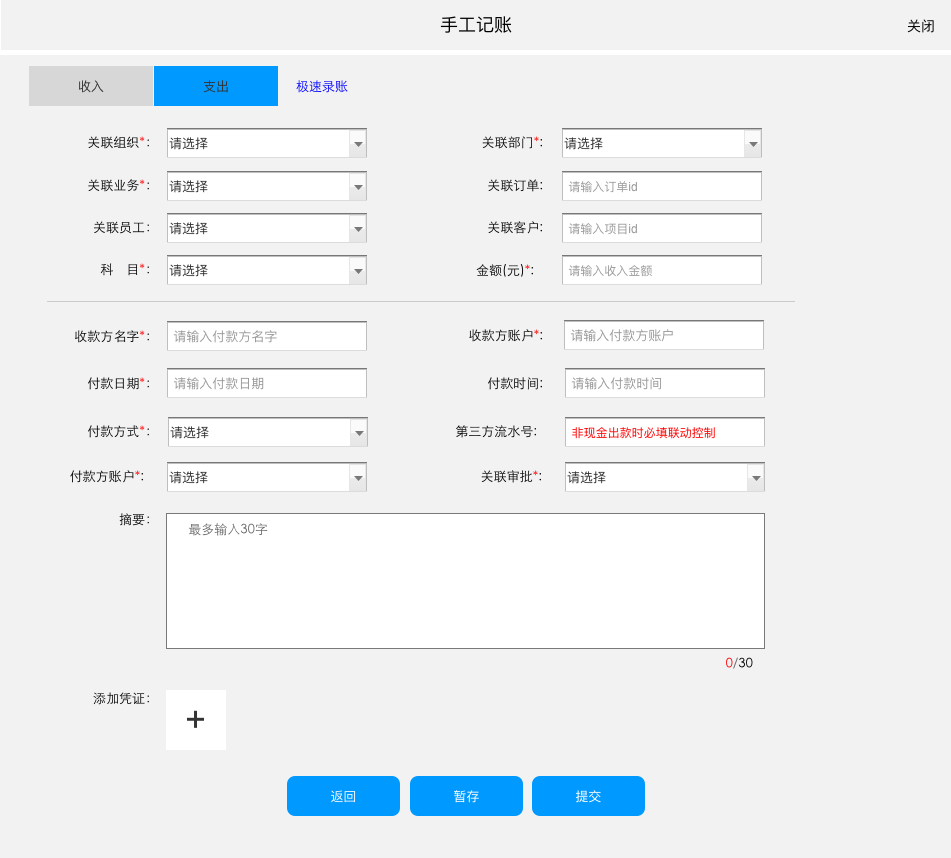This screenshot has width=951, height=858.
Task: Focus the 金额(元) amount field
Action: (x=662, y=269)
